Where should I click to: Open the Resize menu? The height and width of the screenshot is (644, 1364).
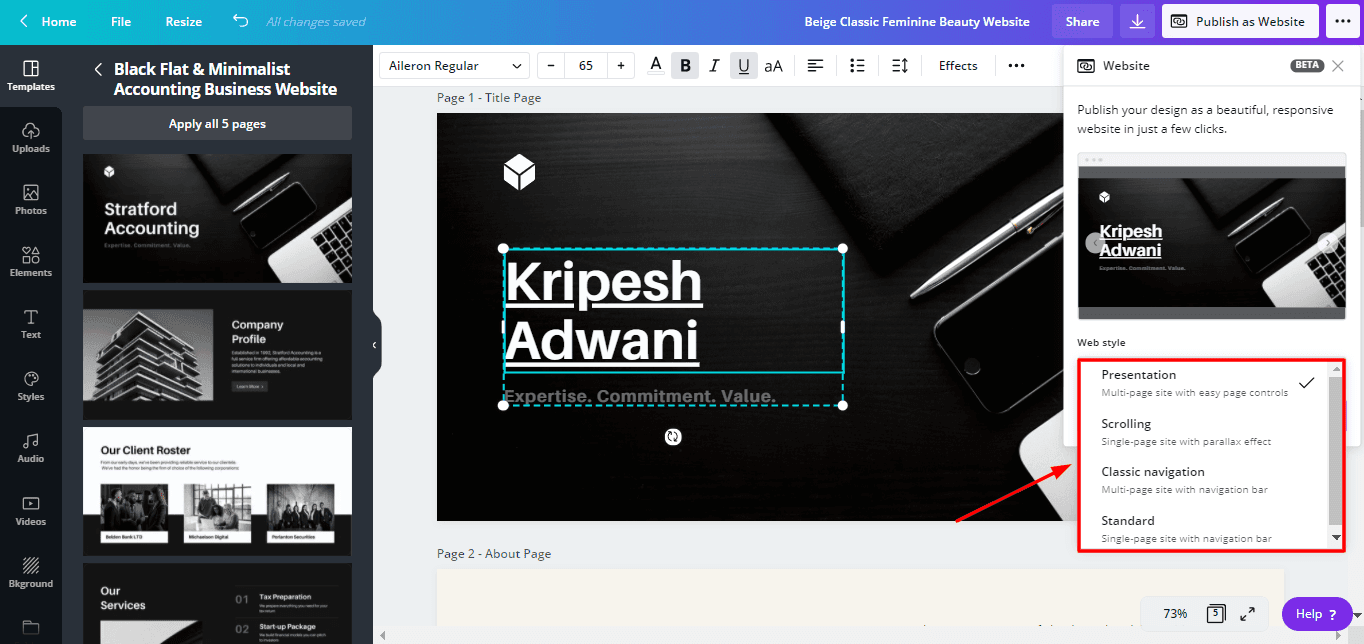coord(183,21)
